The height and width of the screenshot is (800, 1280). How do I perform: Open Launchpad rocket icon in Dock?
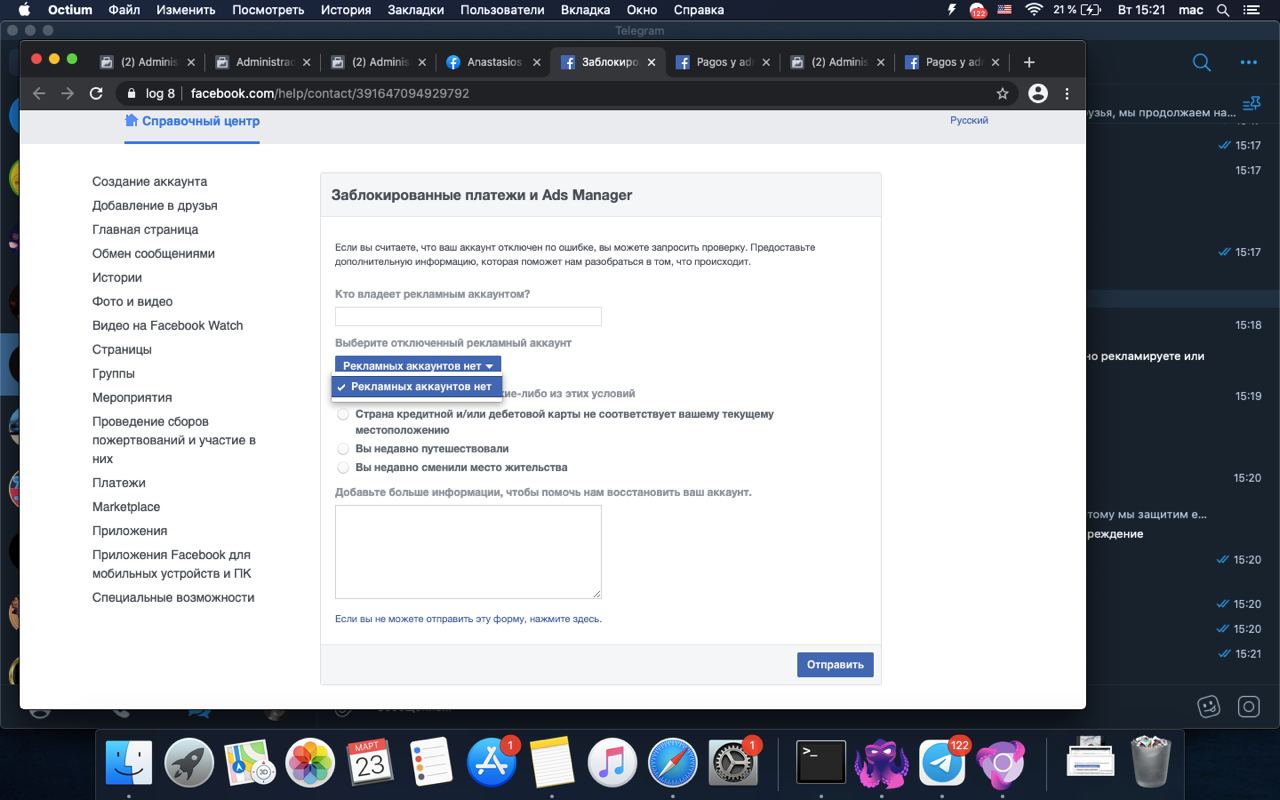(188, 764)
